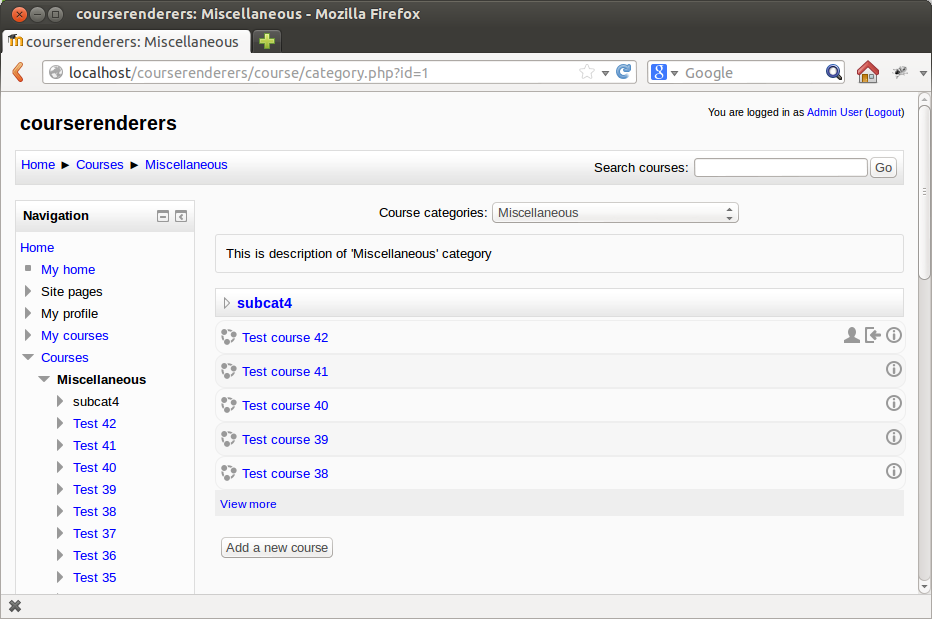Open the Firefox home page icon
This screenshot has width=932, height=619.
click(867, 72)
